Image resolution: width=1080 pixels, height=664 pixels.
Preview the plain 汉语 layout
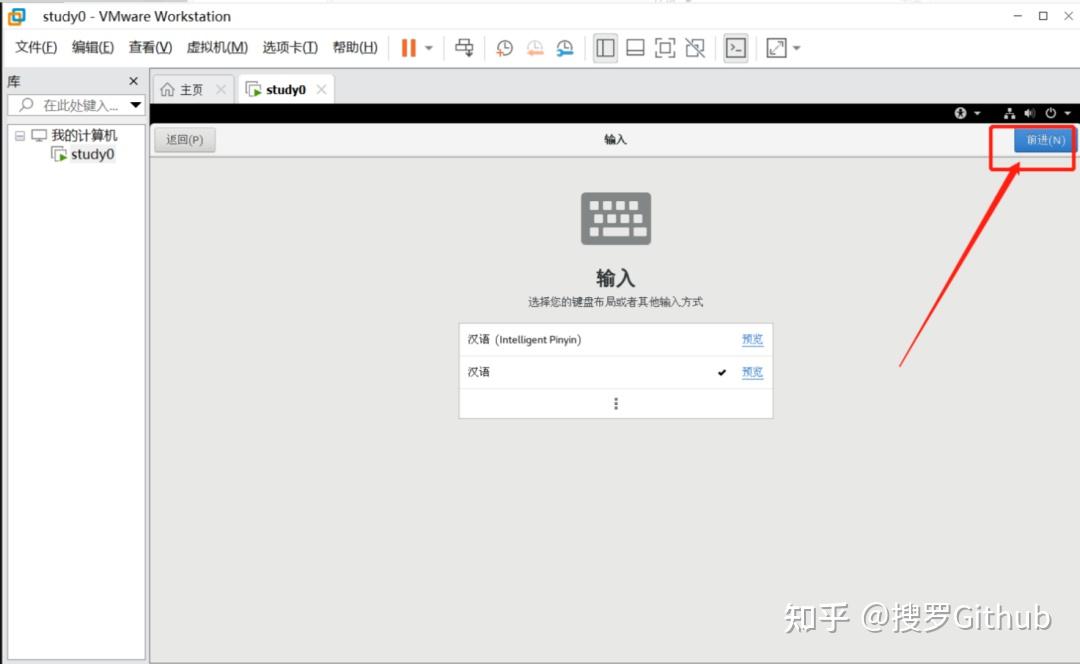(752, 372)
